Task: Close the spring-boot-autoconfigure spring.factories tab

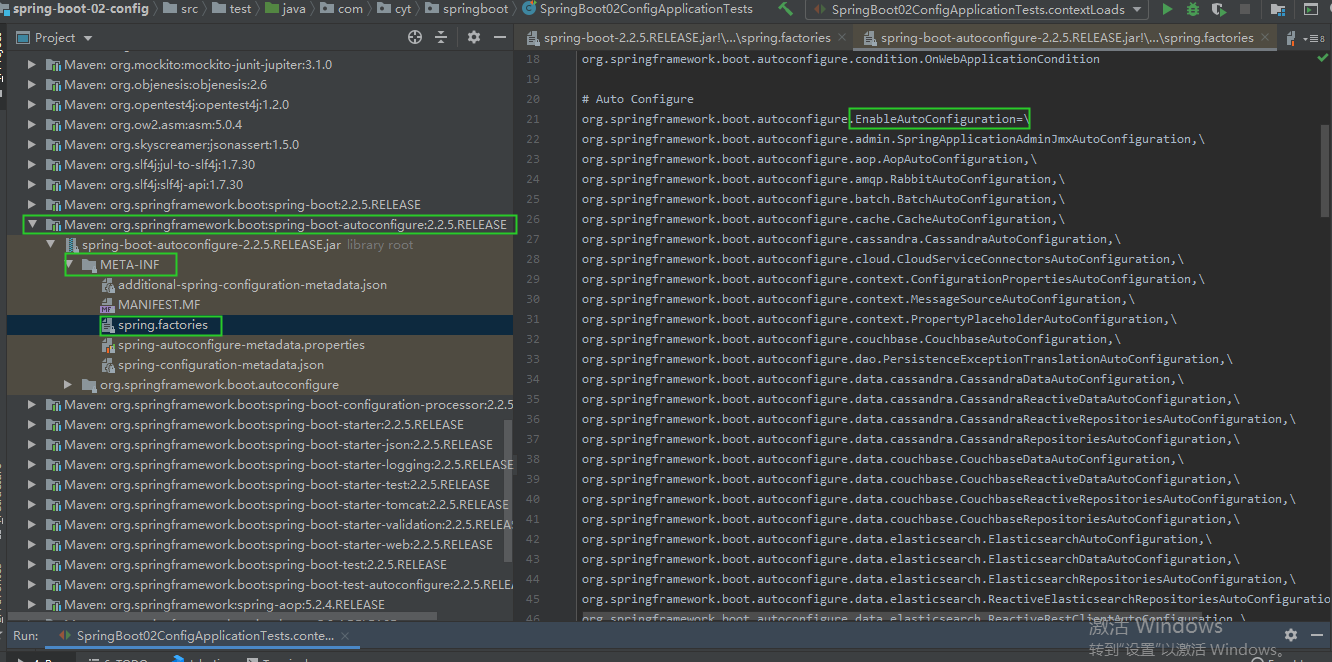Action: pyautogui.click(x=1263, y=38)
